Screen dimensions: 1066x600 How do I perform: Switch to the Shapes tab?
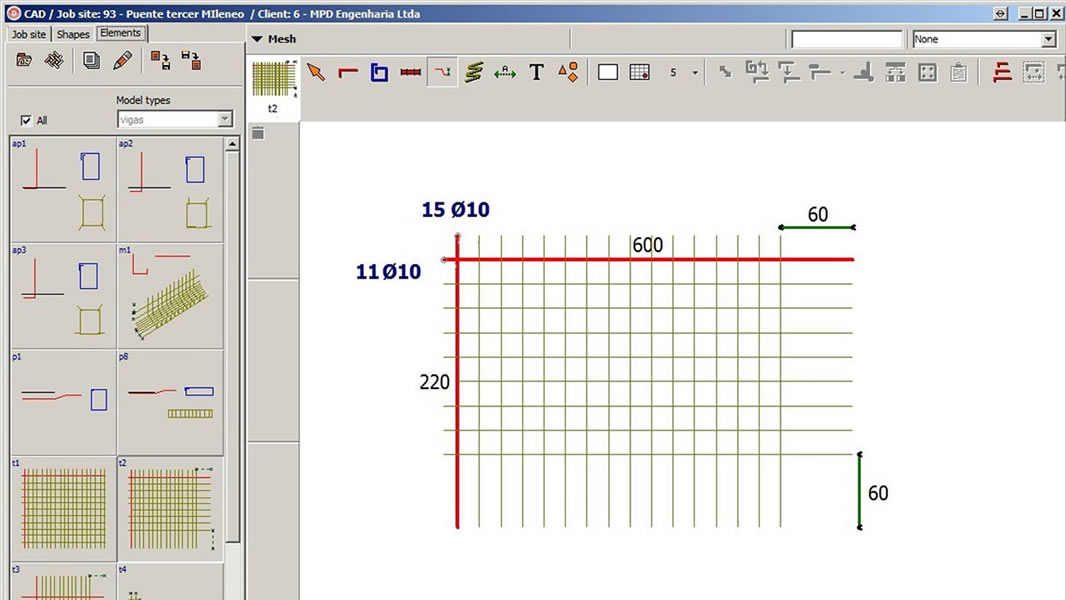coord(73,34)
